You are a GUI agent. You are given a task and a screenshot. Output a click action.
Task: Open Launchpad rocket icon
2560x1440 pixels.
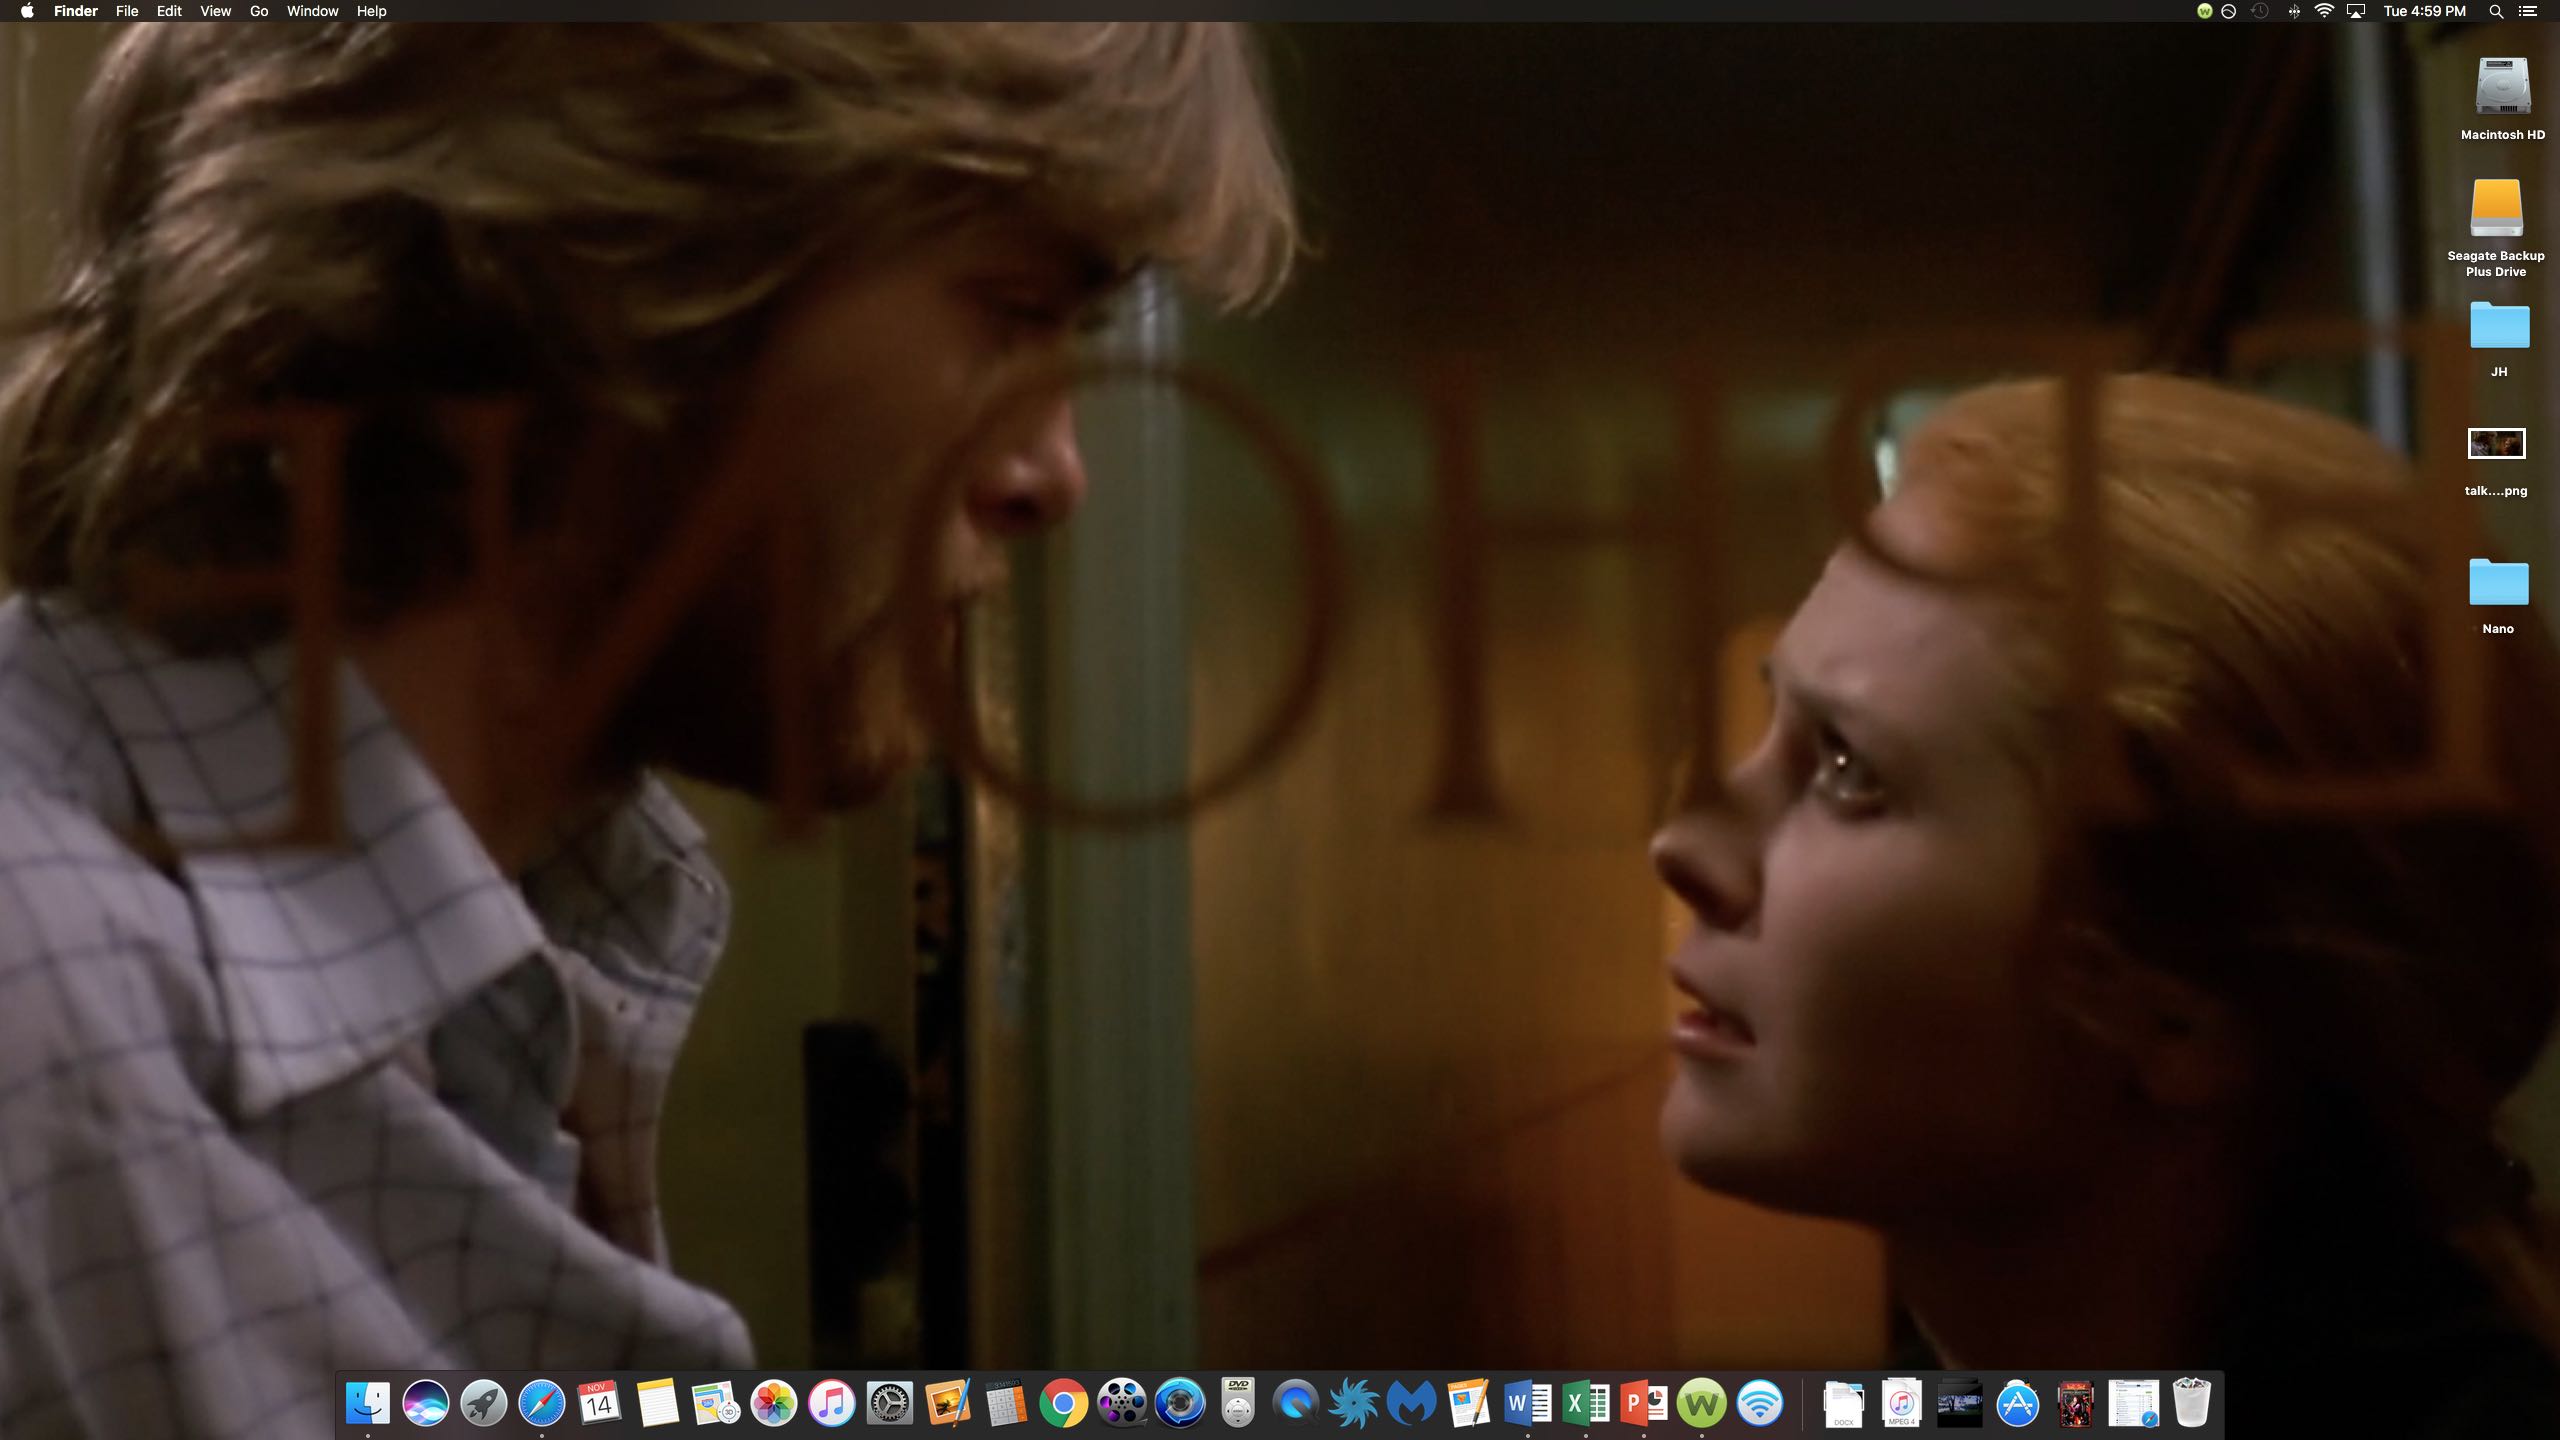(x=483, y=1403)
